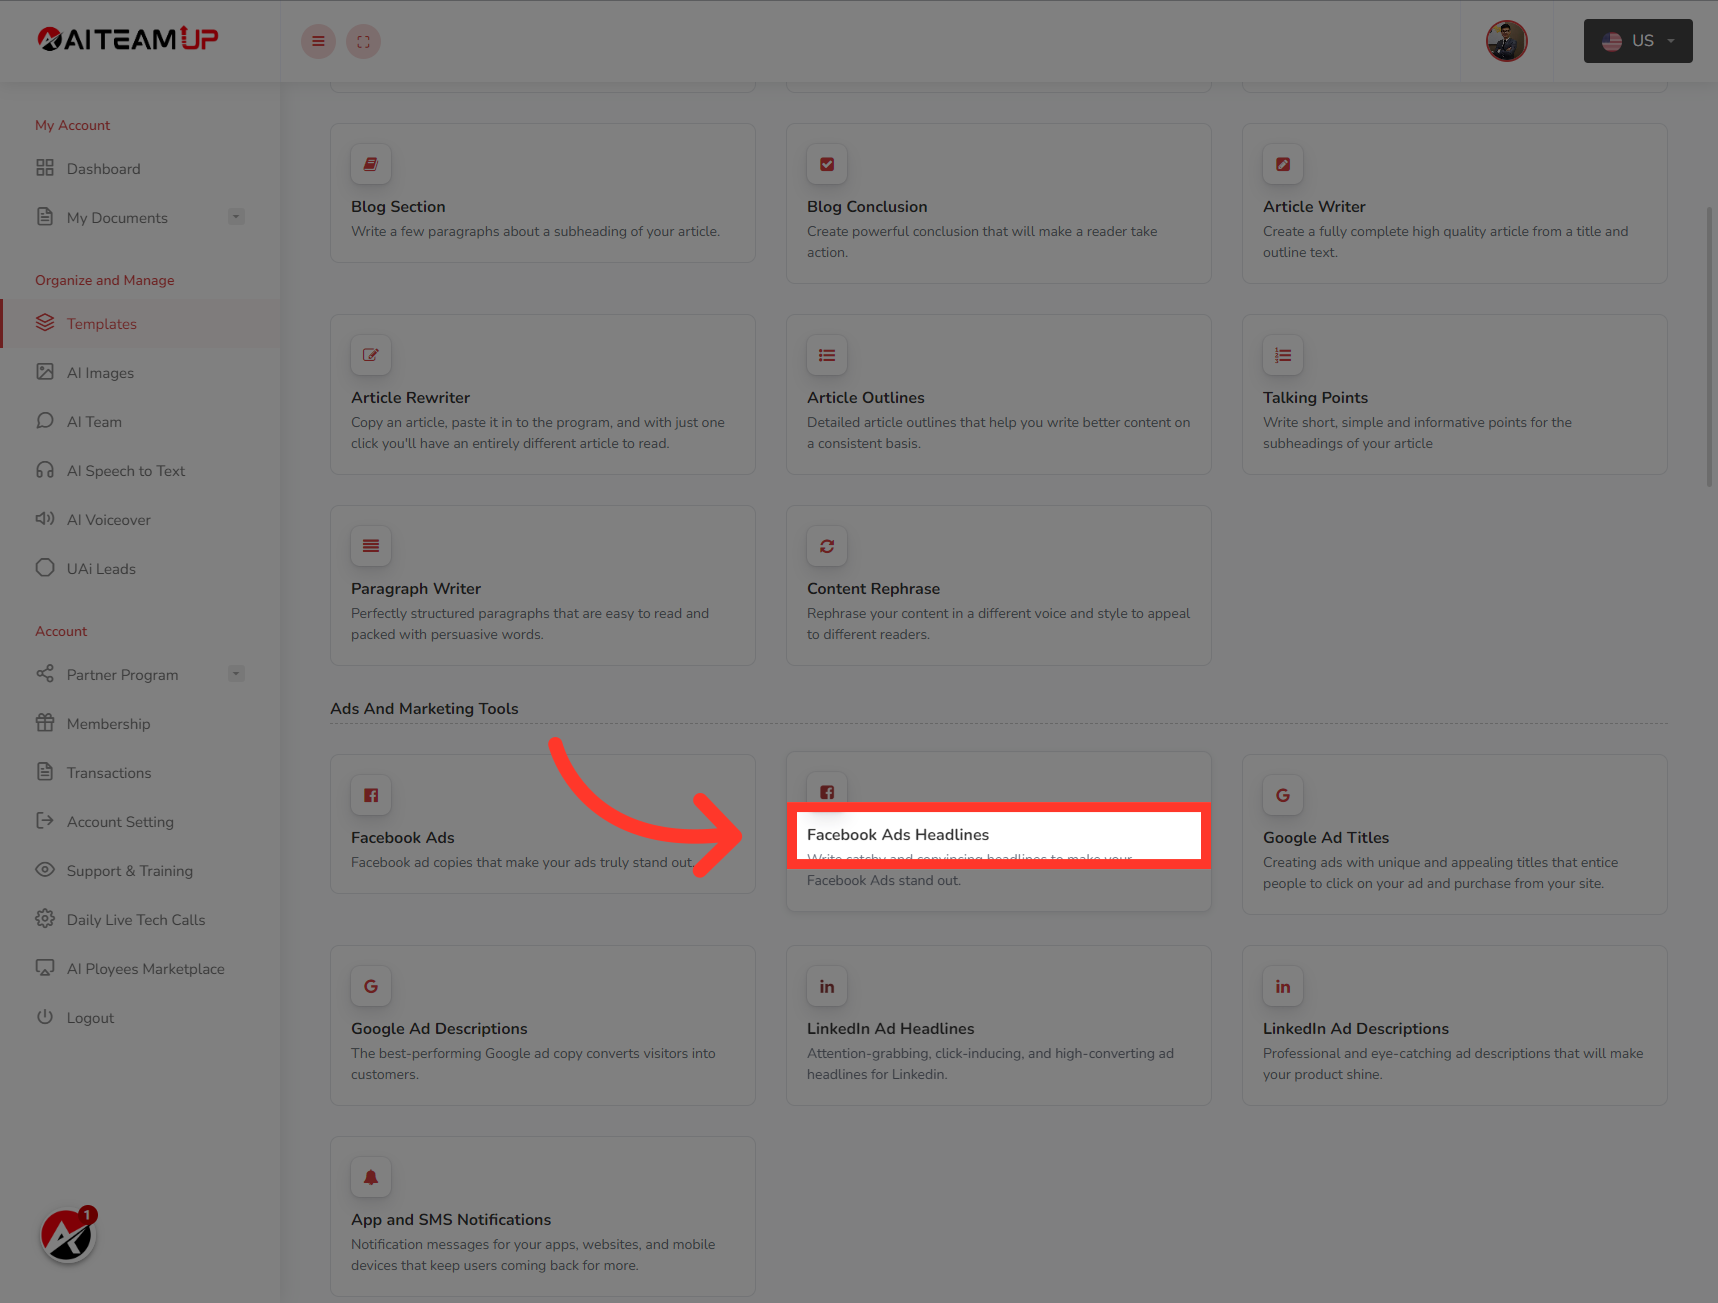The height and width of the screenshot is (1303, 1718).
Task: Click the profile avatar in the header
Action: tap(1505, 41)
